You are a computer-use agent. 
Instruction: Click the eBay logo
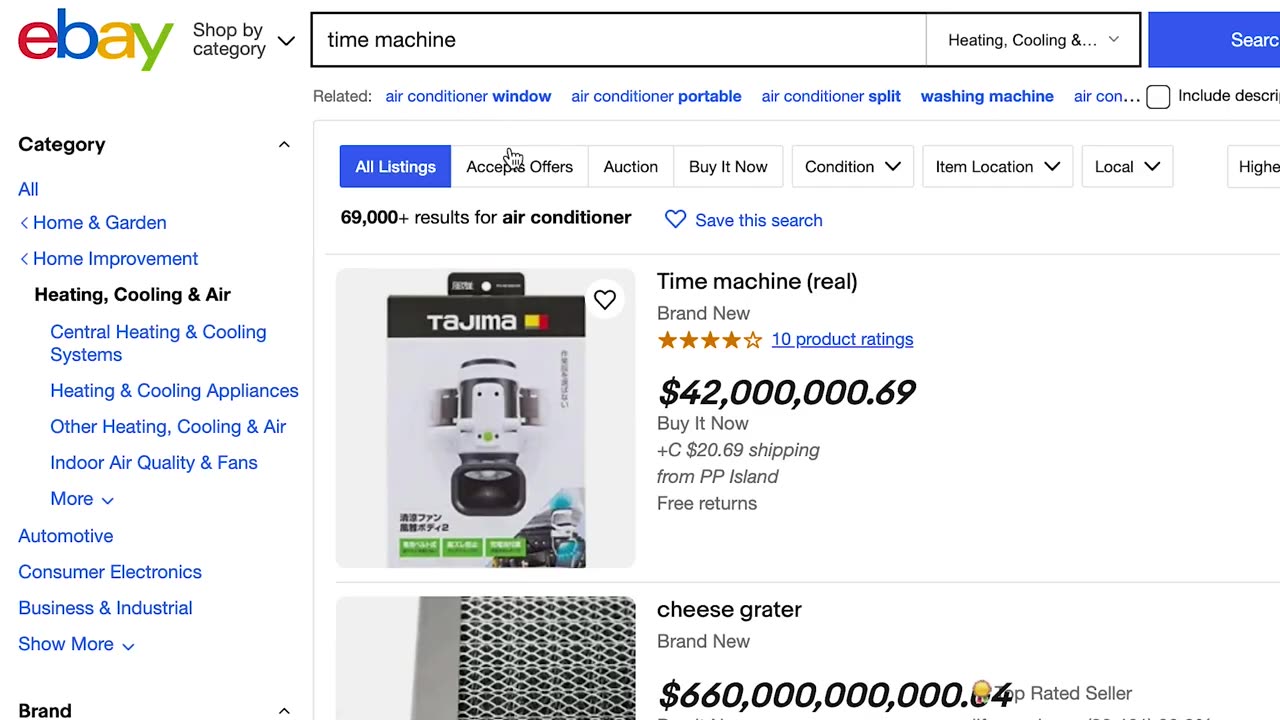95,40
